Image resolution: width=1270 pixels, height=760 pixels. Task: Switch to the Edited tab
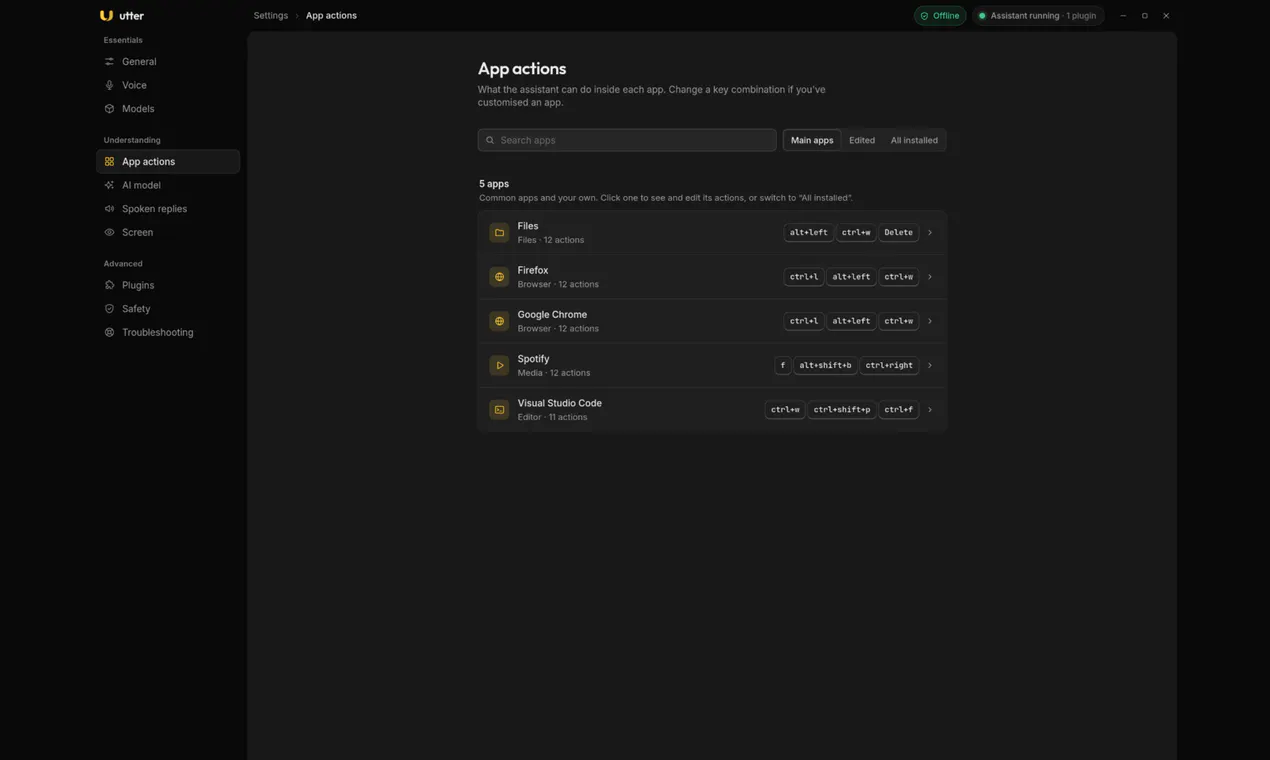[x=862, y=140]
